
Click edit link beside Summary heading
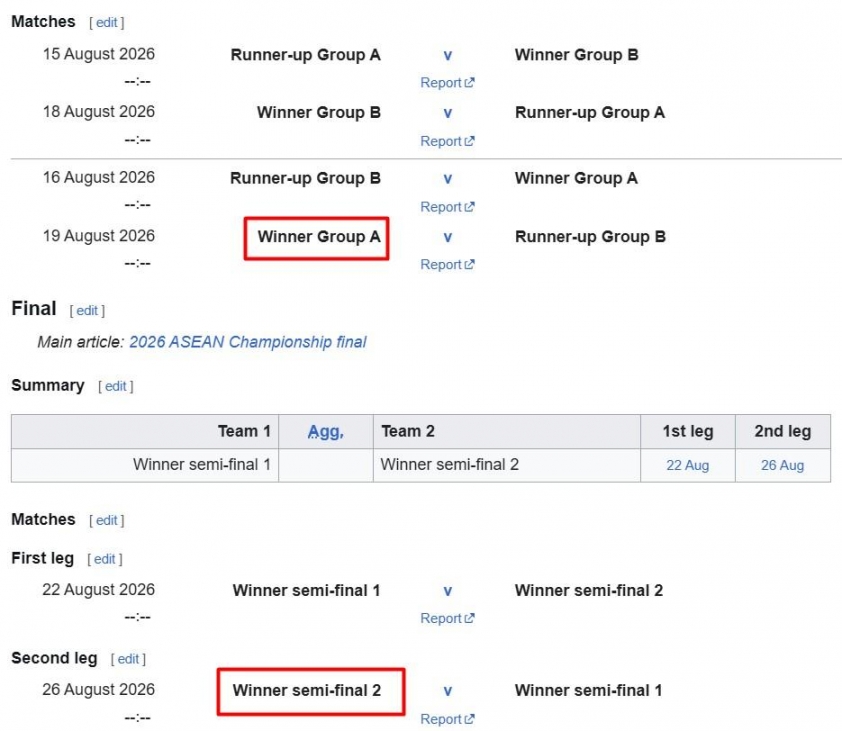115,386
